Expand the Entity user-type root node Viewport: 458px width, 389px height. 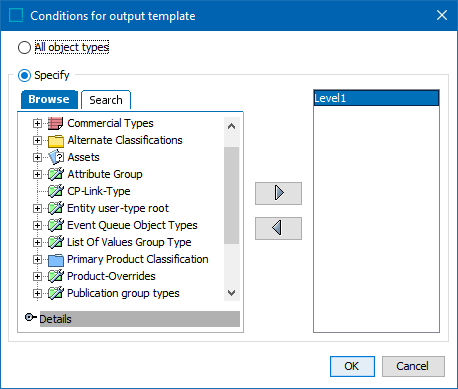[x=37, y=208]
